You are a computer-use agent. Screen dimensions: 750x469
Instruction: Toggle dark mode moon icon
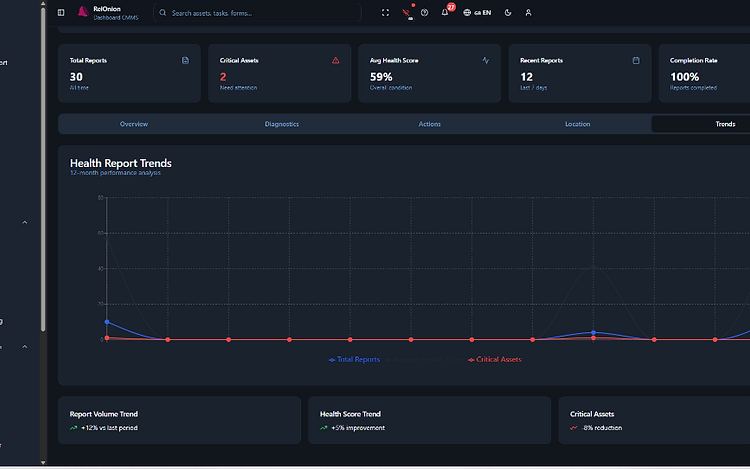(x=508, y=13)
